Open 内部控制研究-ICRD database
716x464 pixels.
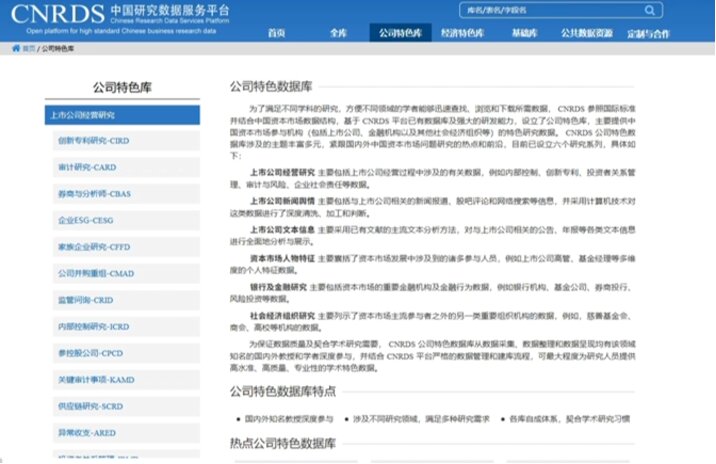[x=126, y=327]
